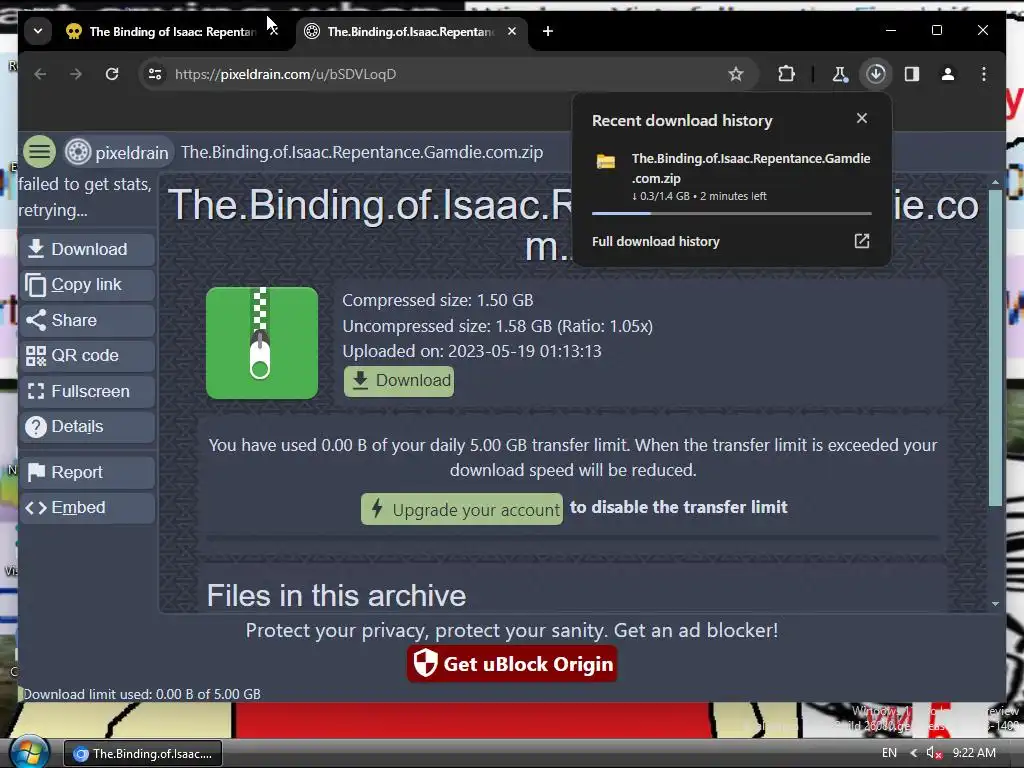Image resolution: width=1024 pixels, height=768 pixels.
Task: Open the Embed option in sidebar
Action: point(88,507)
